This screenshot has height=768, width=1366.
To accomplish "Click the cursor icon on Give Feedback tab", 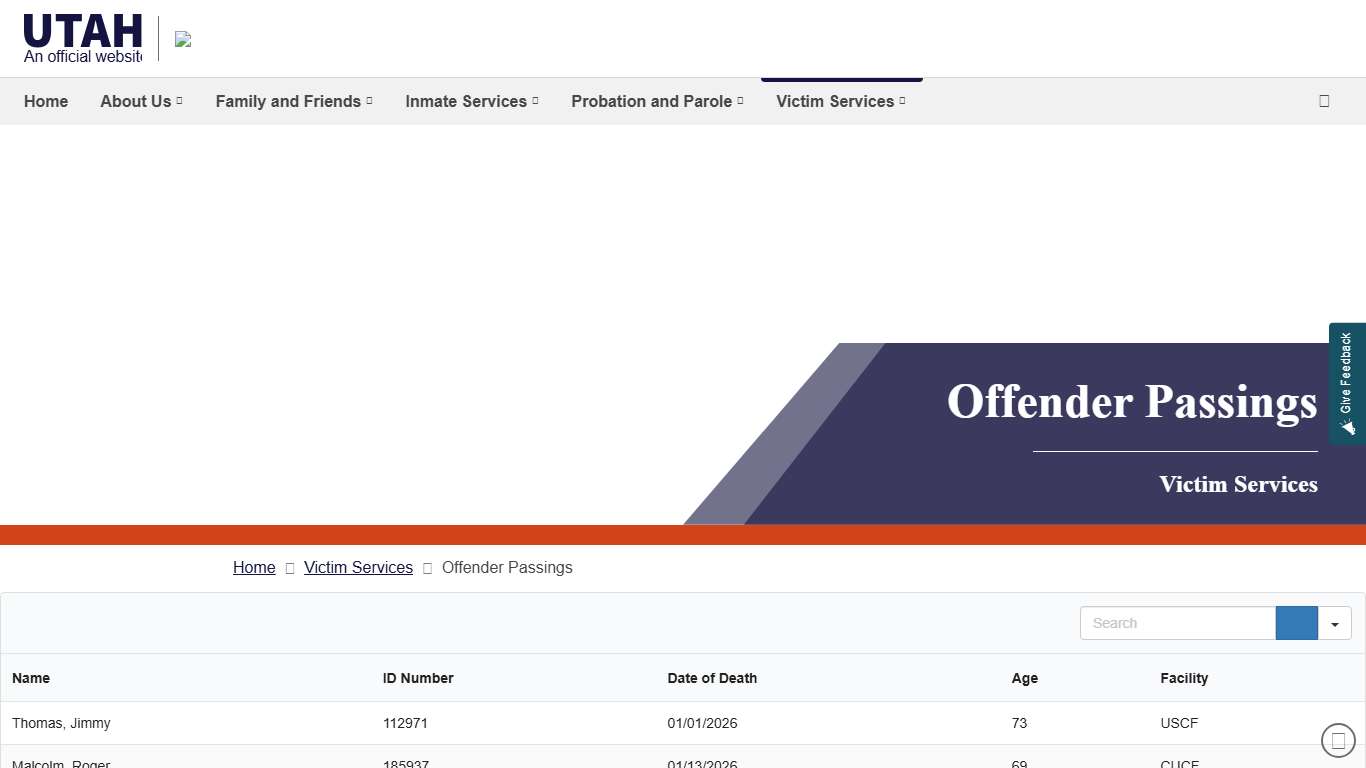I will click(1347, 427).
